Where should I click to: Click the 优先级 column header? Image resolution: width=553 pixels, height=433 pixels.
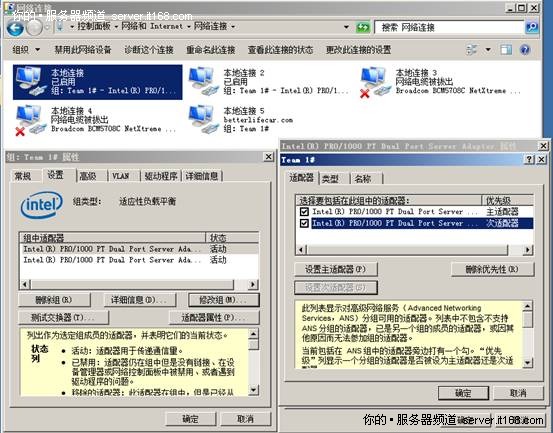[x=507, y=201]
